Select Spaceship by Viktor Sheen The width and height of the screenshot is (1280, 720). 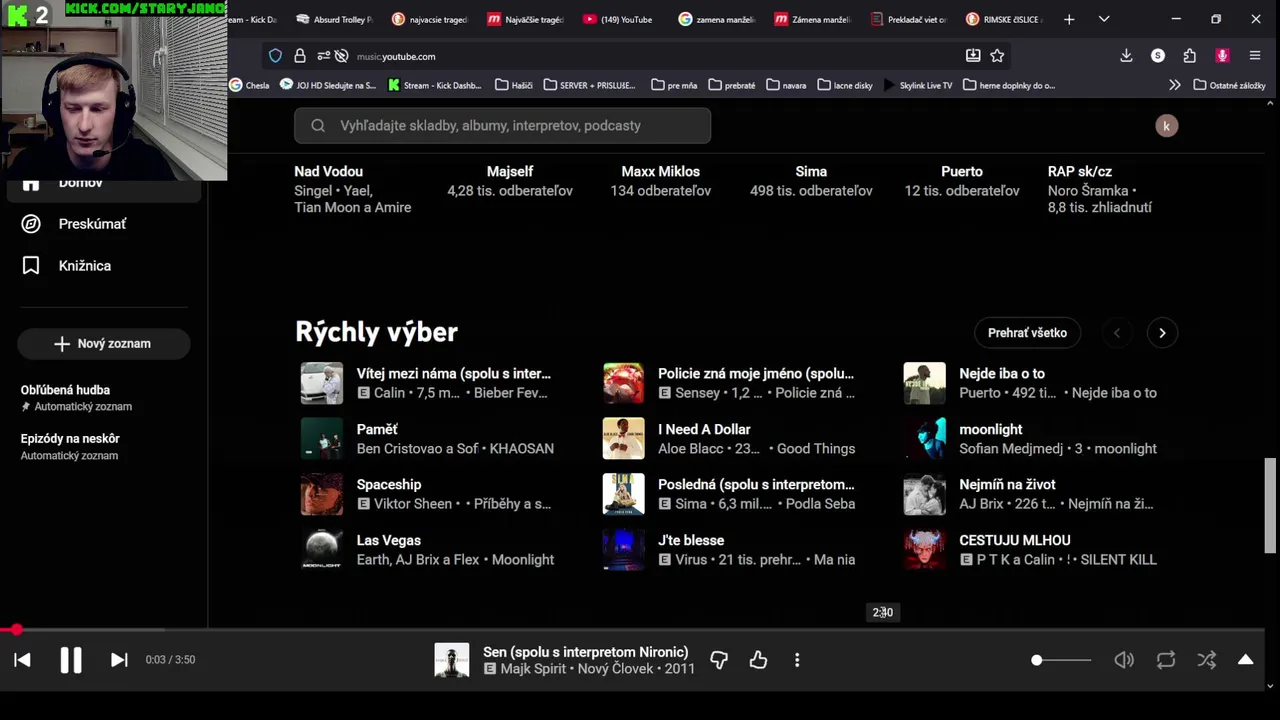pos(389,485)
